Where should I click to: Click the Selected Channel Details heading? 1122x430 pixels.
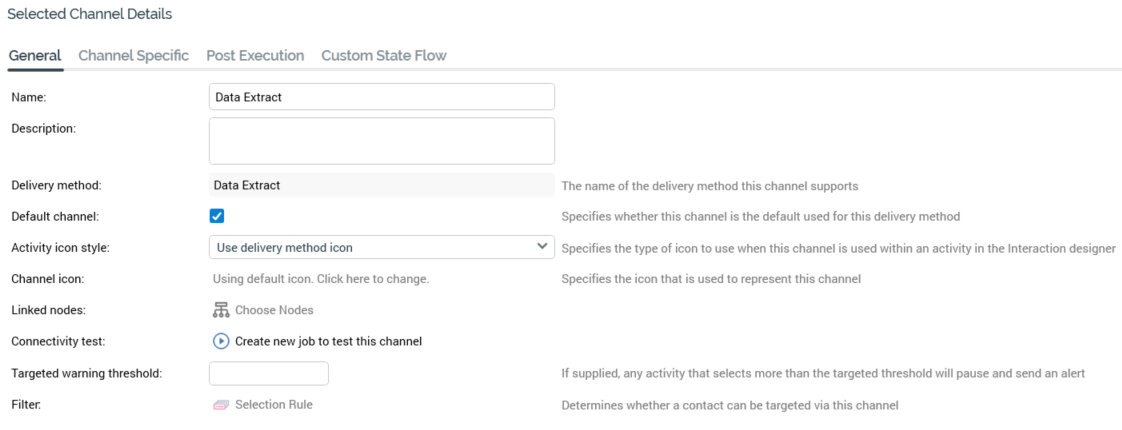89,14
